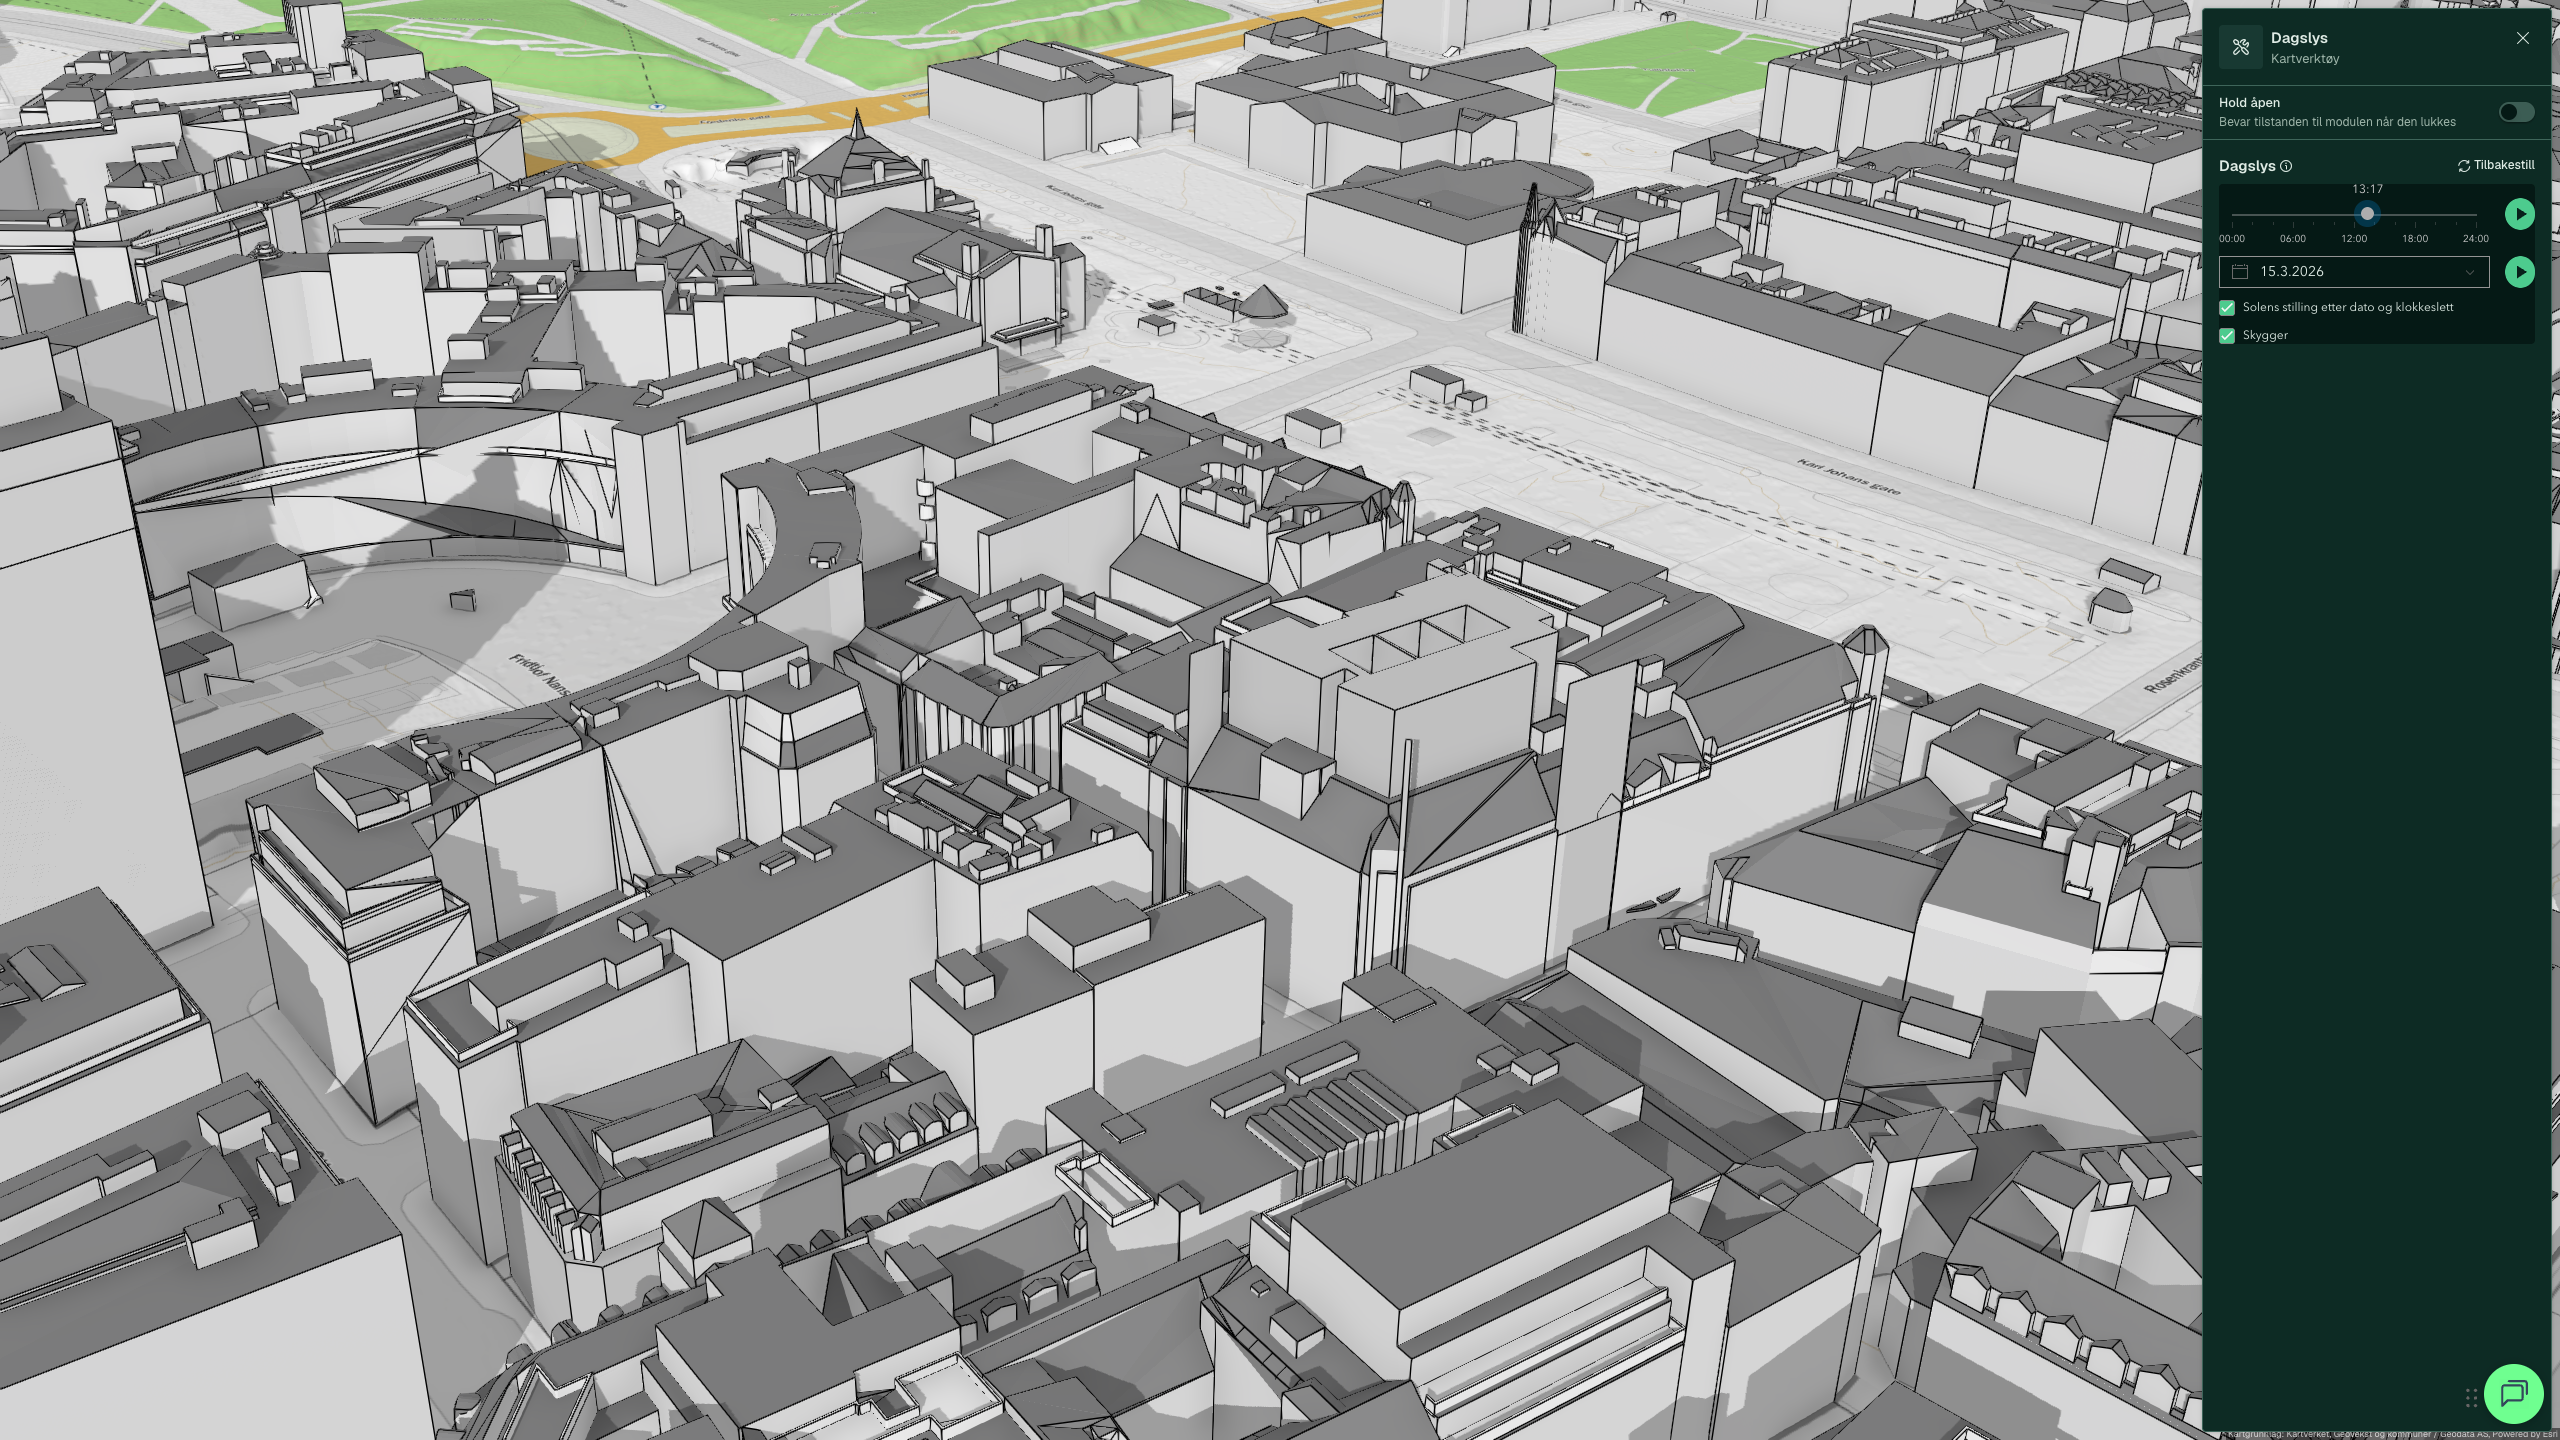Viewport: 2560px width, 1440px height.
Task: Open the 15.3.2026 date dropdown
Action: pyautogui.click(x=2354, y=272)
